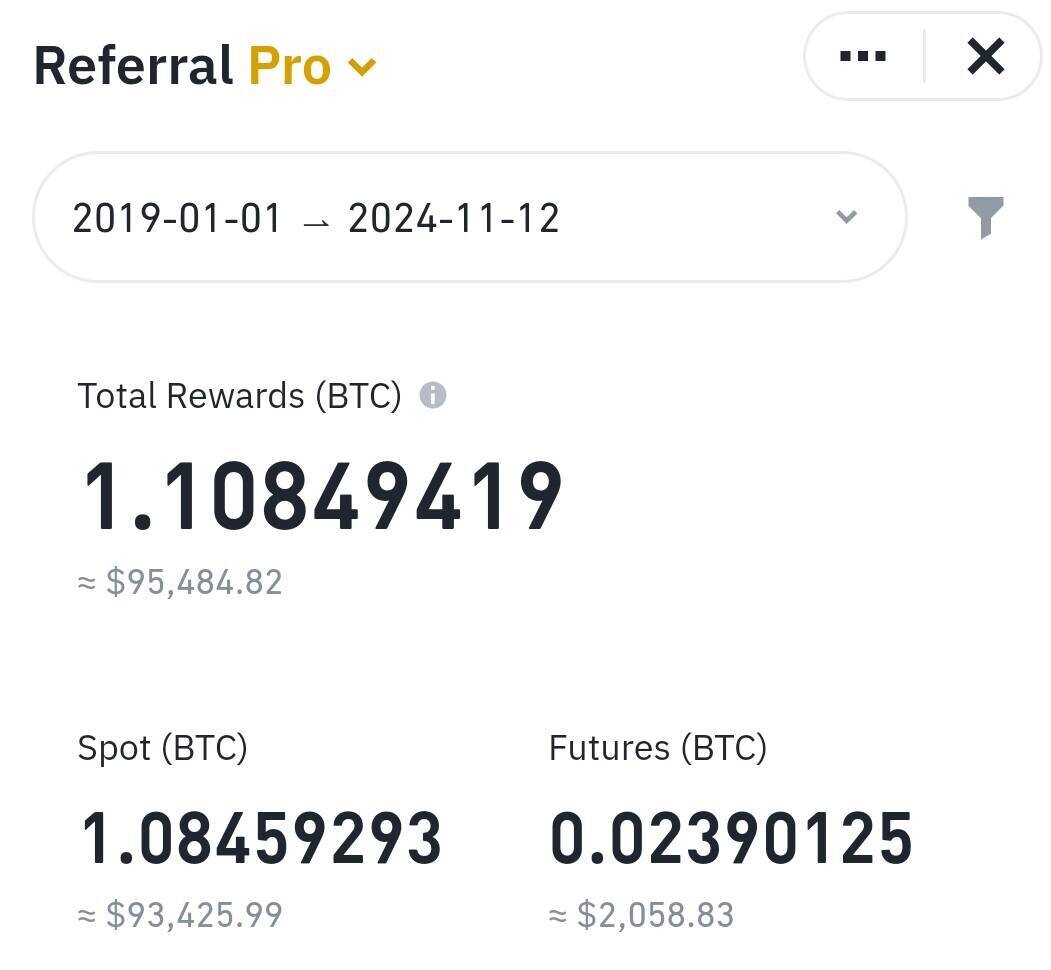Click the arrow between the two dates

(315, 221)
